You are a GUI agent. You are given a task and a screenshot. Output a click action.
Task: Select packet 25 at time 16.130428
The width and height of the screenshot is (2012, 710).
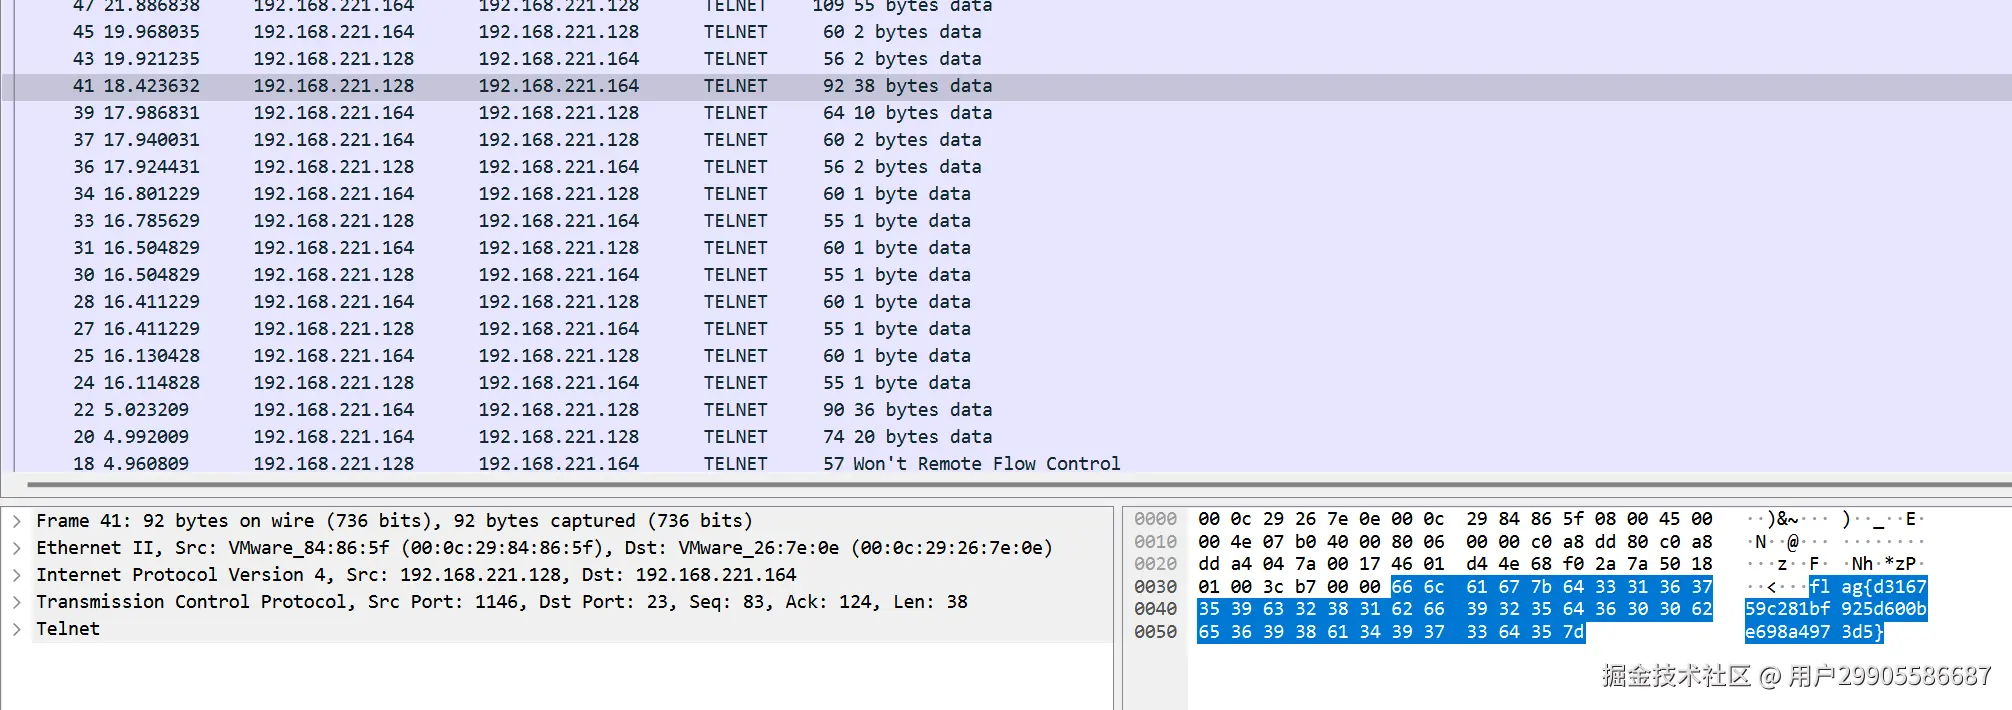pyautogui.click(x=1006, y=356)
